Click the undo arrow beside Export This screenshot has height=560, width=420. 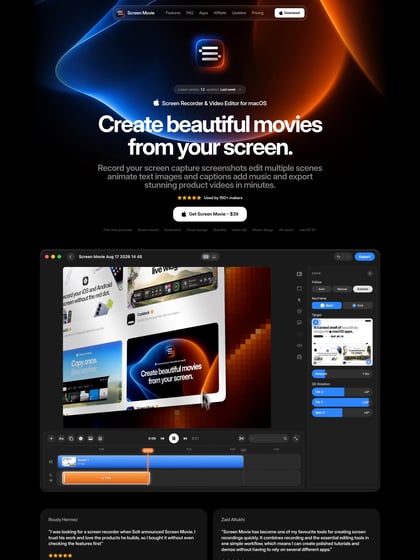tap(338, 256)
